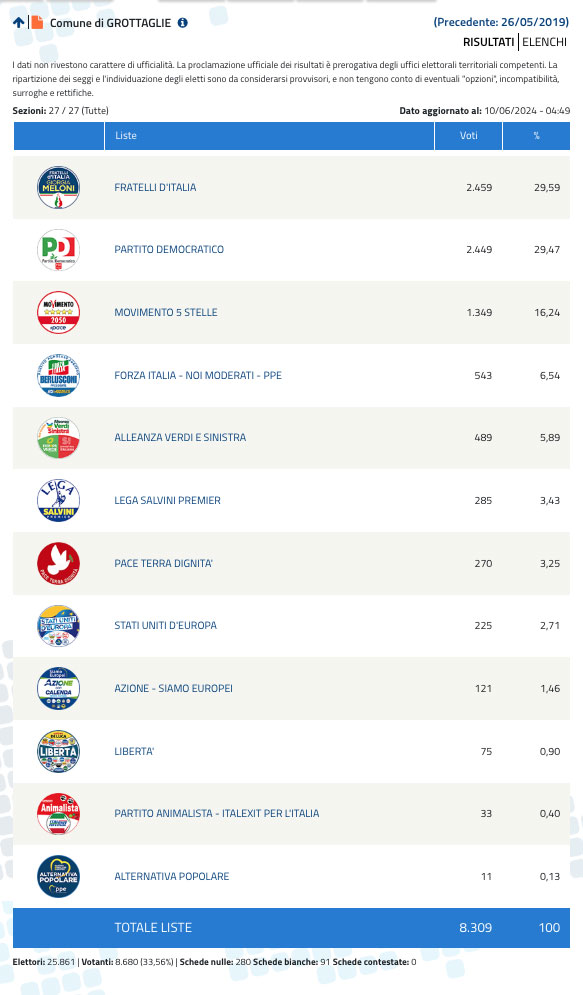Click the orange document icon
Viewport: 583px width, 995px height.
pyautogui.click(x=37, y=23)
